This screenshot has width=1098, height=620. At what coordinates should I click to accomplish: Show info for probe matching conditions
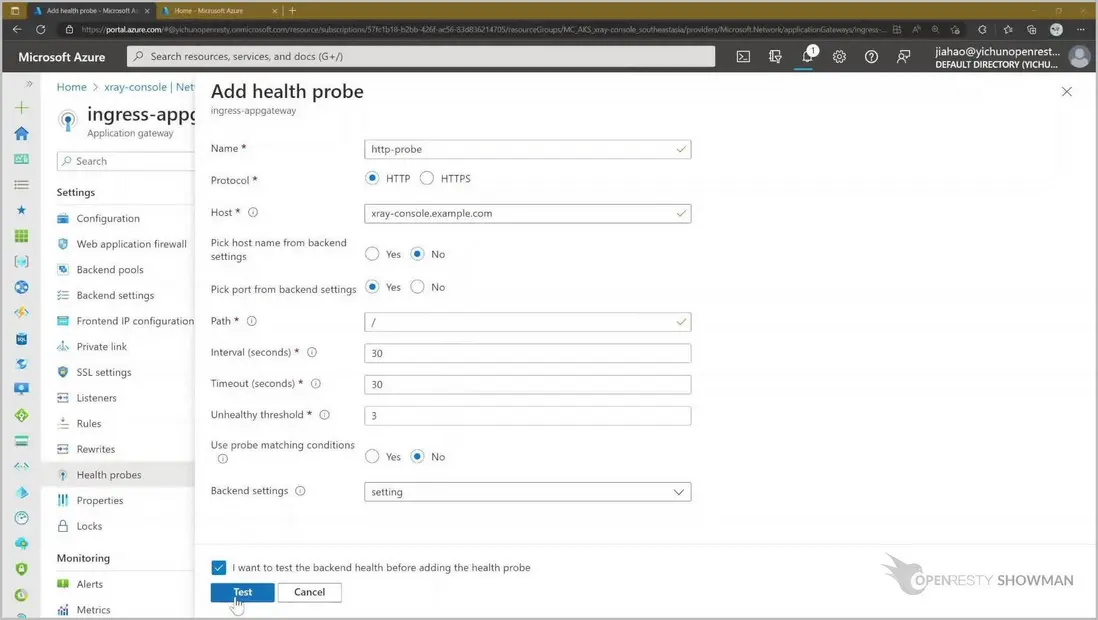click(x=223, y=459)
